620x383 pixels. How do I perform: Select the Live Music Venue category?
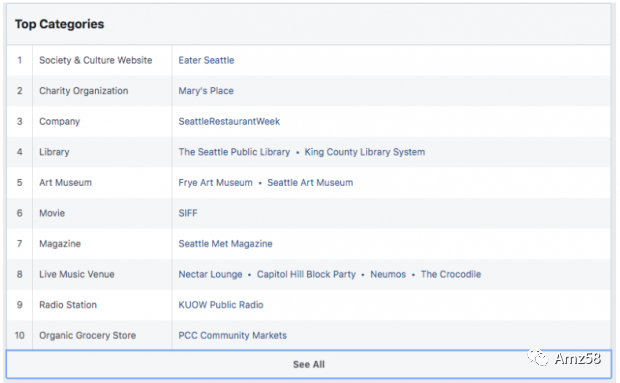point(77,274)
